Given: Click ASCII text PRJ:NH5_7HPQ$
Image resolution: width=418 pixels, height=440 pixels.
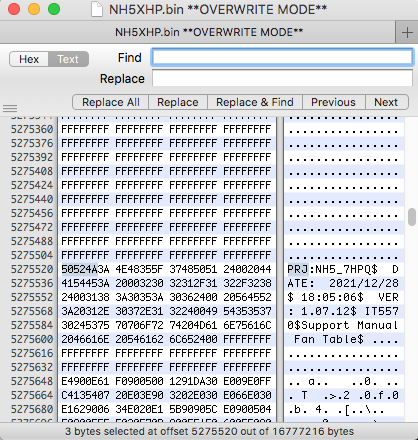Looking at the screenshot, I should click(332, 269).
